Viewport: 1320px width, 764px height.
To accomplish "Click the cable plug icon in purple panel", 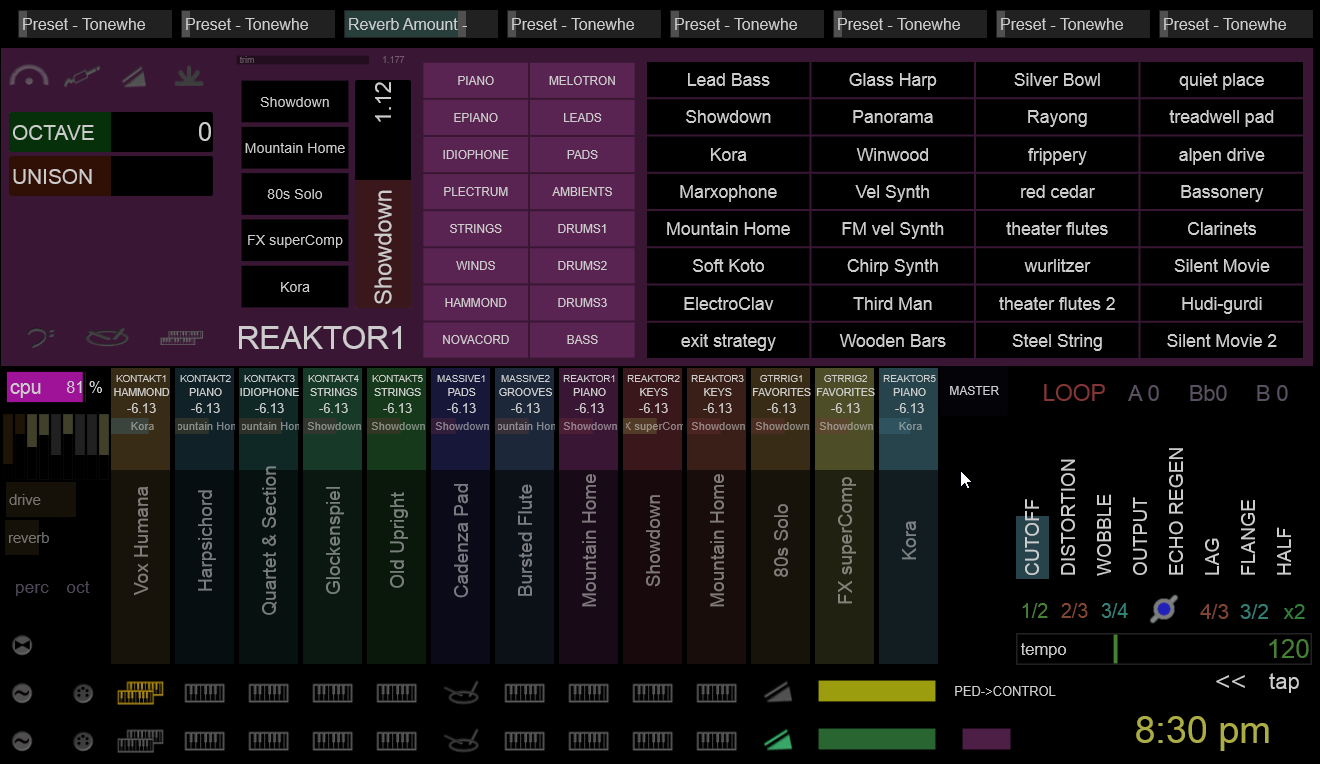I will pos(82,76).
